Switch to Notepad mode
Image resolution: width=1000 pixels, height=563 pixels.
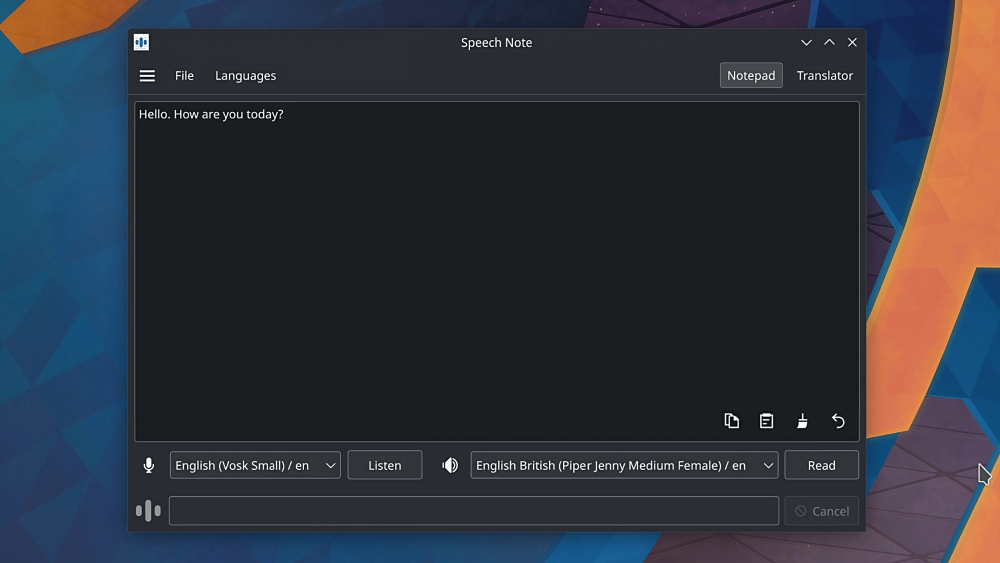[x=751, y=75]
